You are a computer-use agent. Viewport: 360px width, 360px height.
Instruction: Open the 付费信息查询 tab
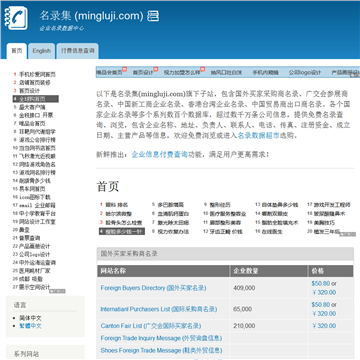[77, 51]
